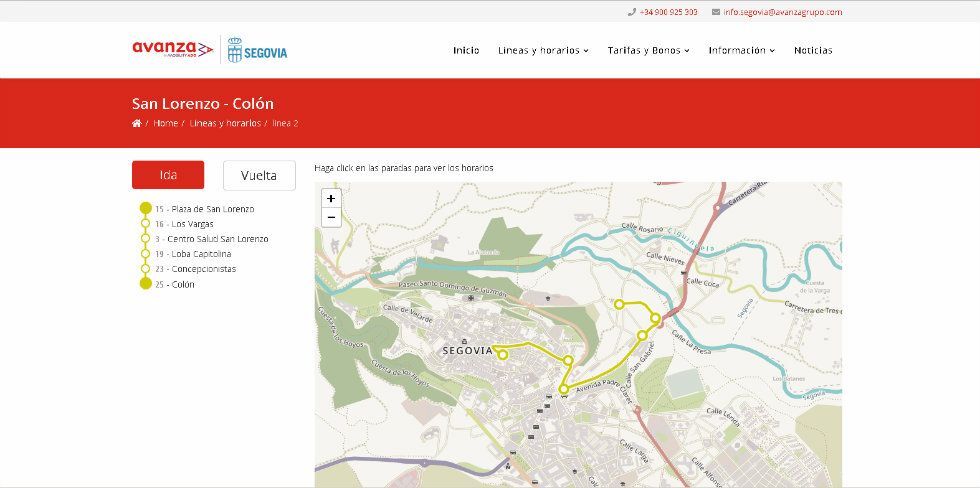Open the Noticias page

pos(813,50)
